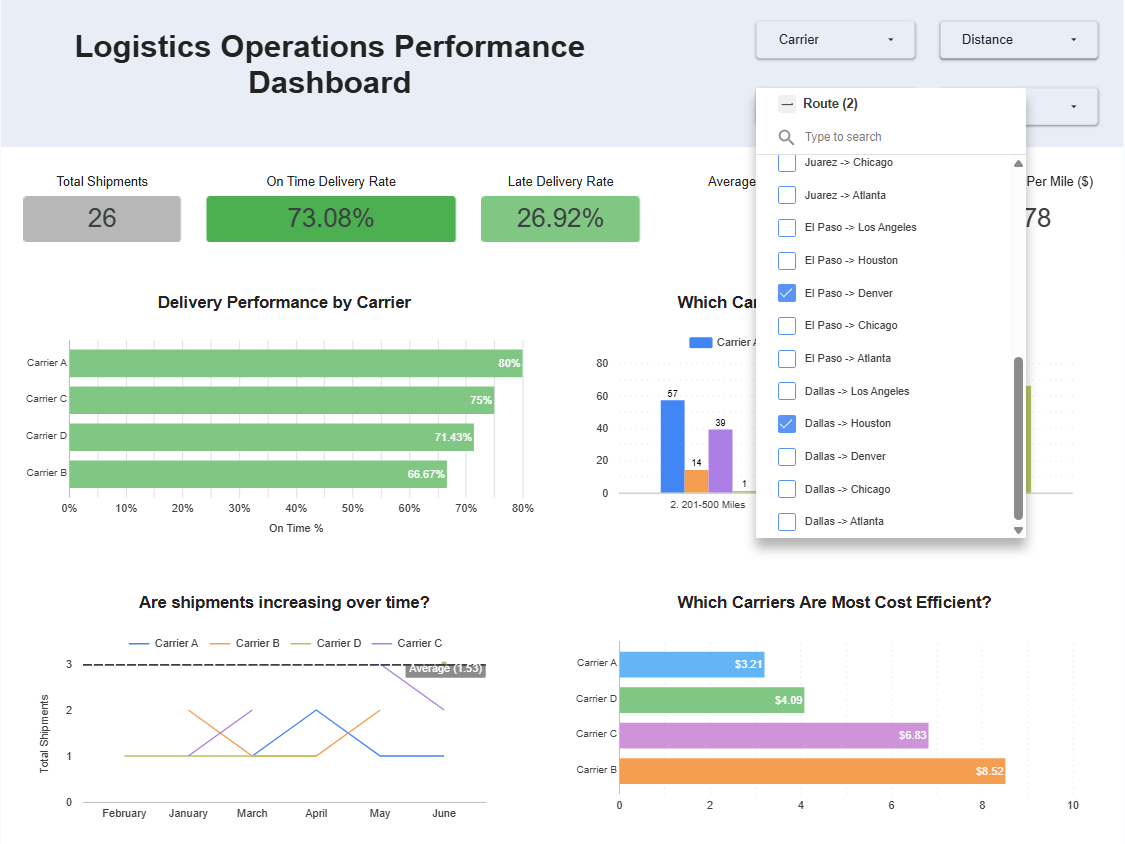Click the June label on the x-axis
The image size is (1125, 844).
tap(444, 813)
